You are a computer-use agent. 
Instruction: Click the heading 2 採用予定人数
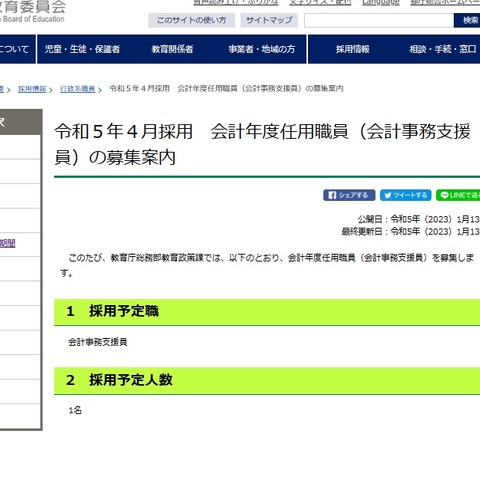coord(267,380)
